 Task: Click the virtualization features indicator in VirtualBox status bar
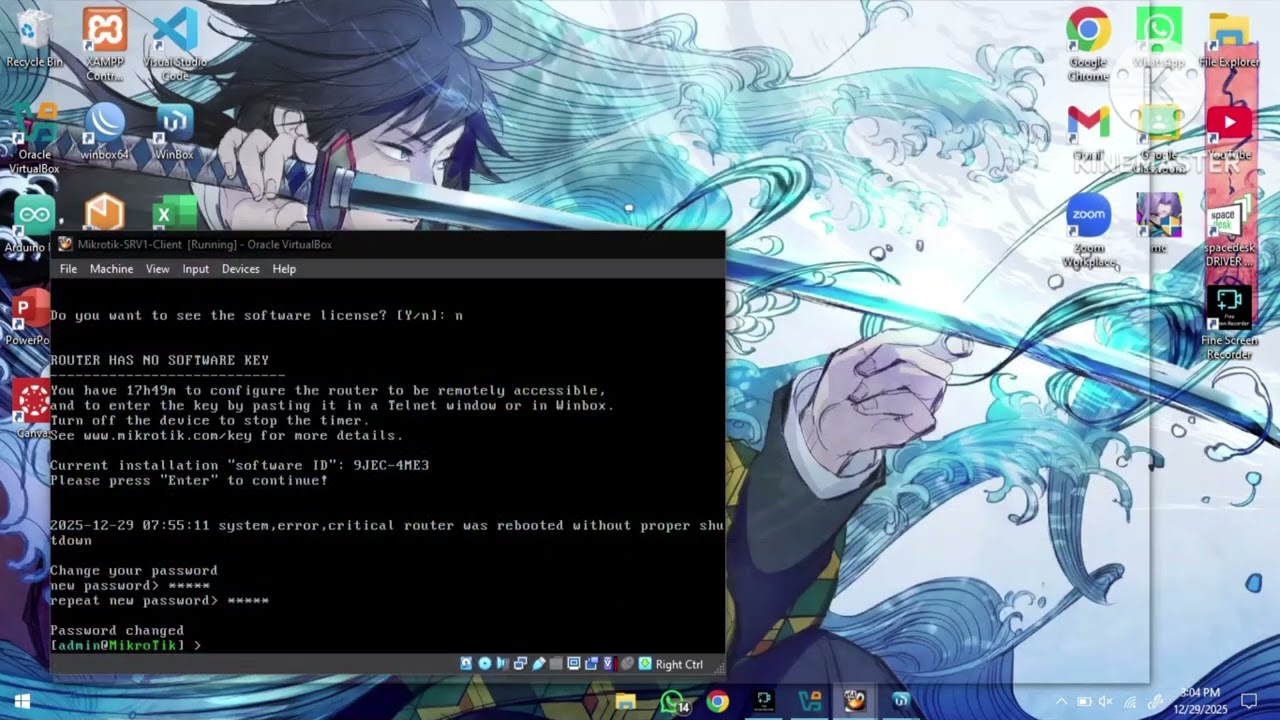point(609,664)
